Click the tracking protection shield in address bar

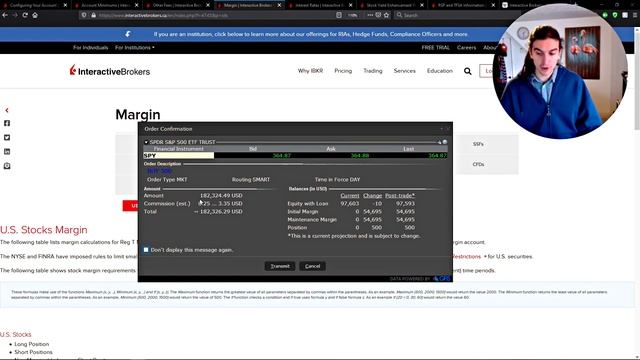(84, 15)
